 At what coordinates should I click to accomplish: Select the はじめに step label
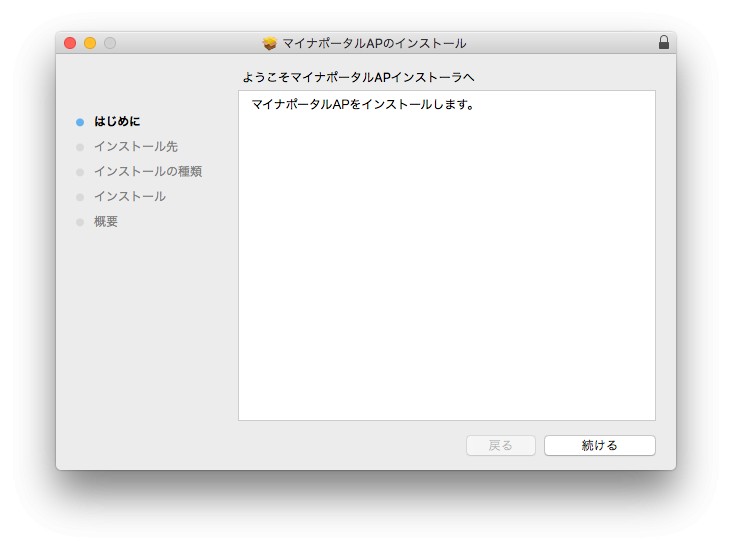pos(117,121)
